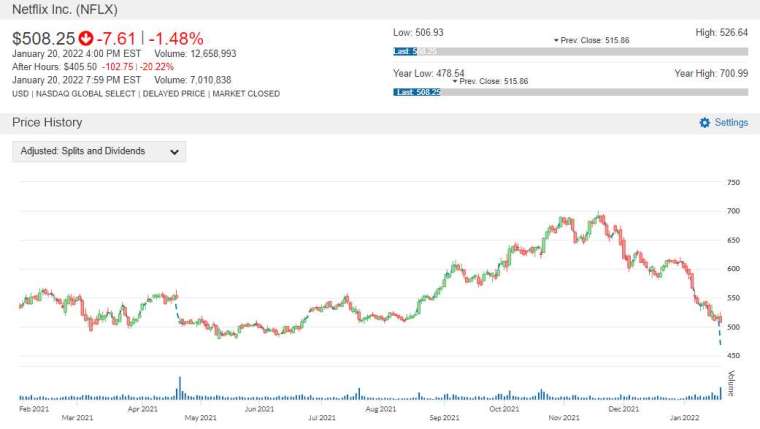Image resolution: width=760 pixels, height=429 pixels.
Task: Click the -20.22% after hours percent
Action: coord(157,67)
